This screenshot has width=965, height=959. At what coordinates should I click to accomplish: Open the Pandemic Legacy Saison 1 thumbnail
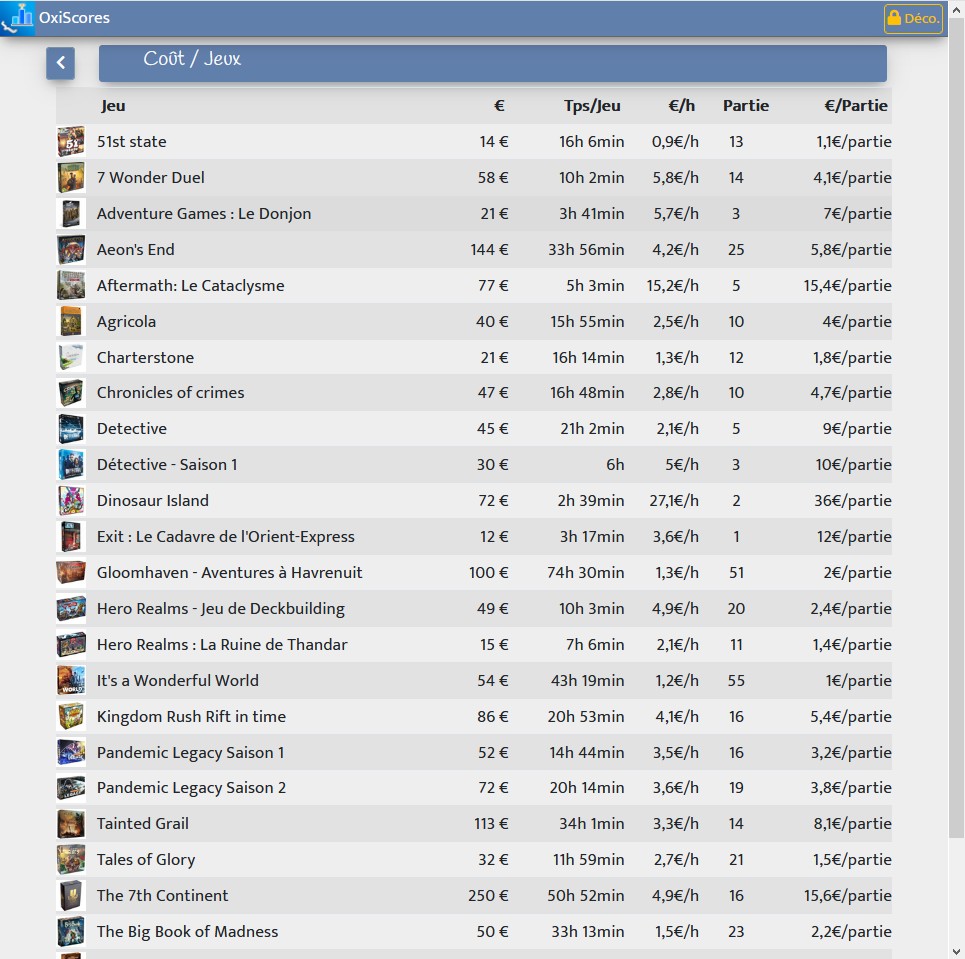click(x=71, y=752)
